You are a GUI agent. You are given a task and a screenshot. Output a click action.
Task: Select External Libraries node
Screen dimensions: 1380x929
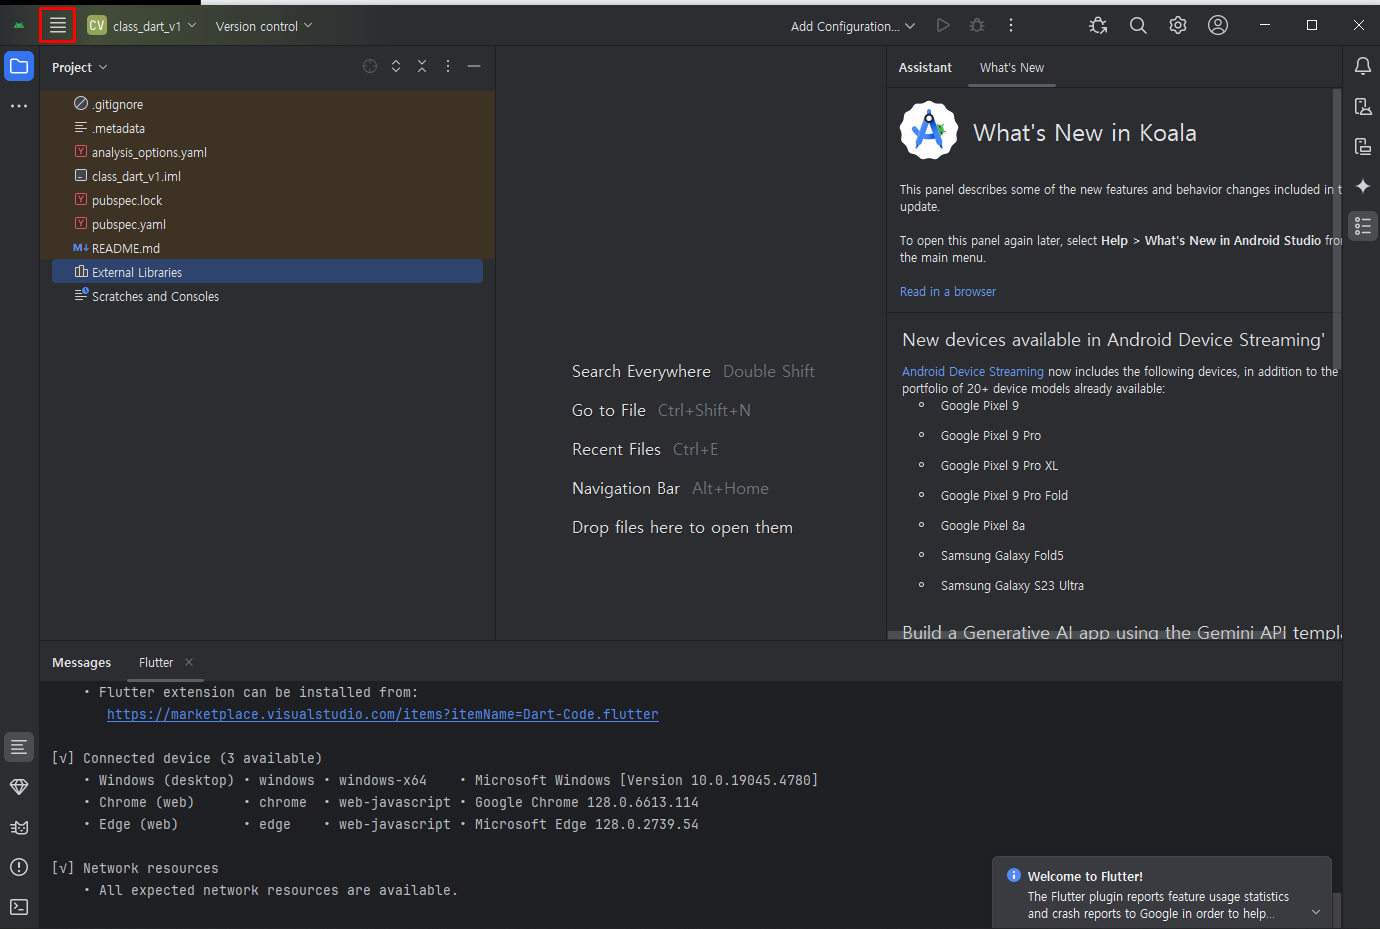coord(267,272)
